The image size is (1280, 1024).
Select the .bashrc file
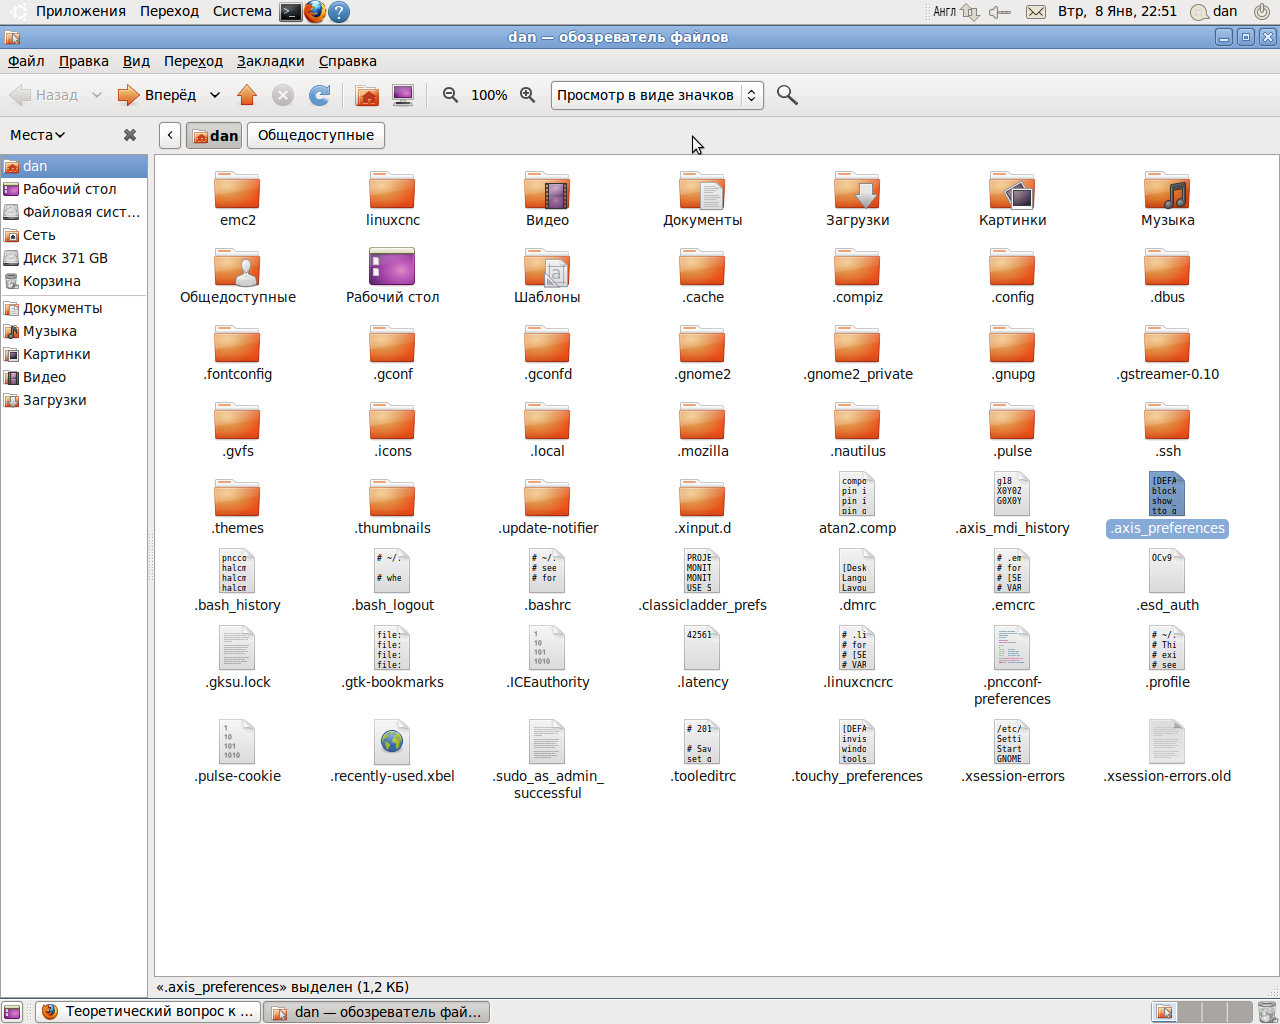tap(547, 581)
